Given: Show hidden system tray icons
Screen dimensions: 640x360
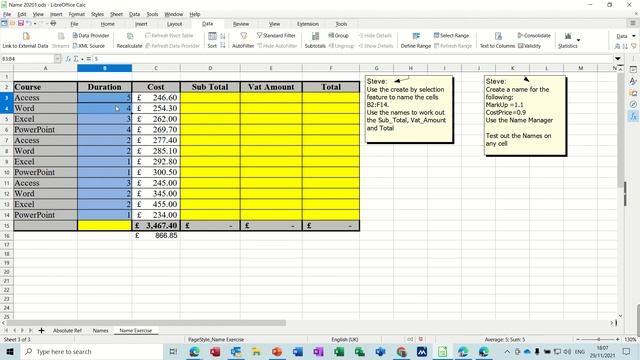Looking at the screenshot, I should point(507,351).
